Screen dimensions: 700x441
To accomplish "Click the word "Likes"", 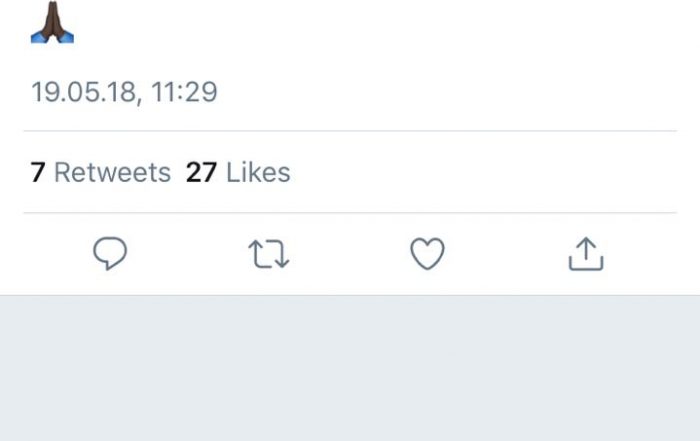I will pyautogui.click(x=258, y=172).
